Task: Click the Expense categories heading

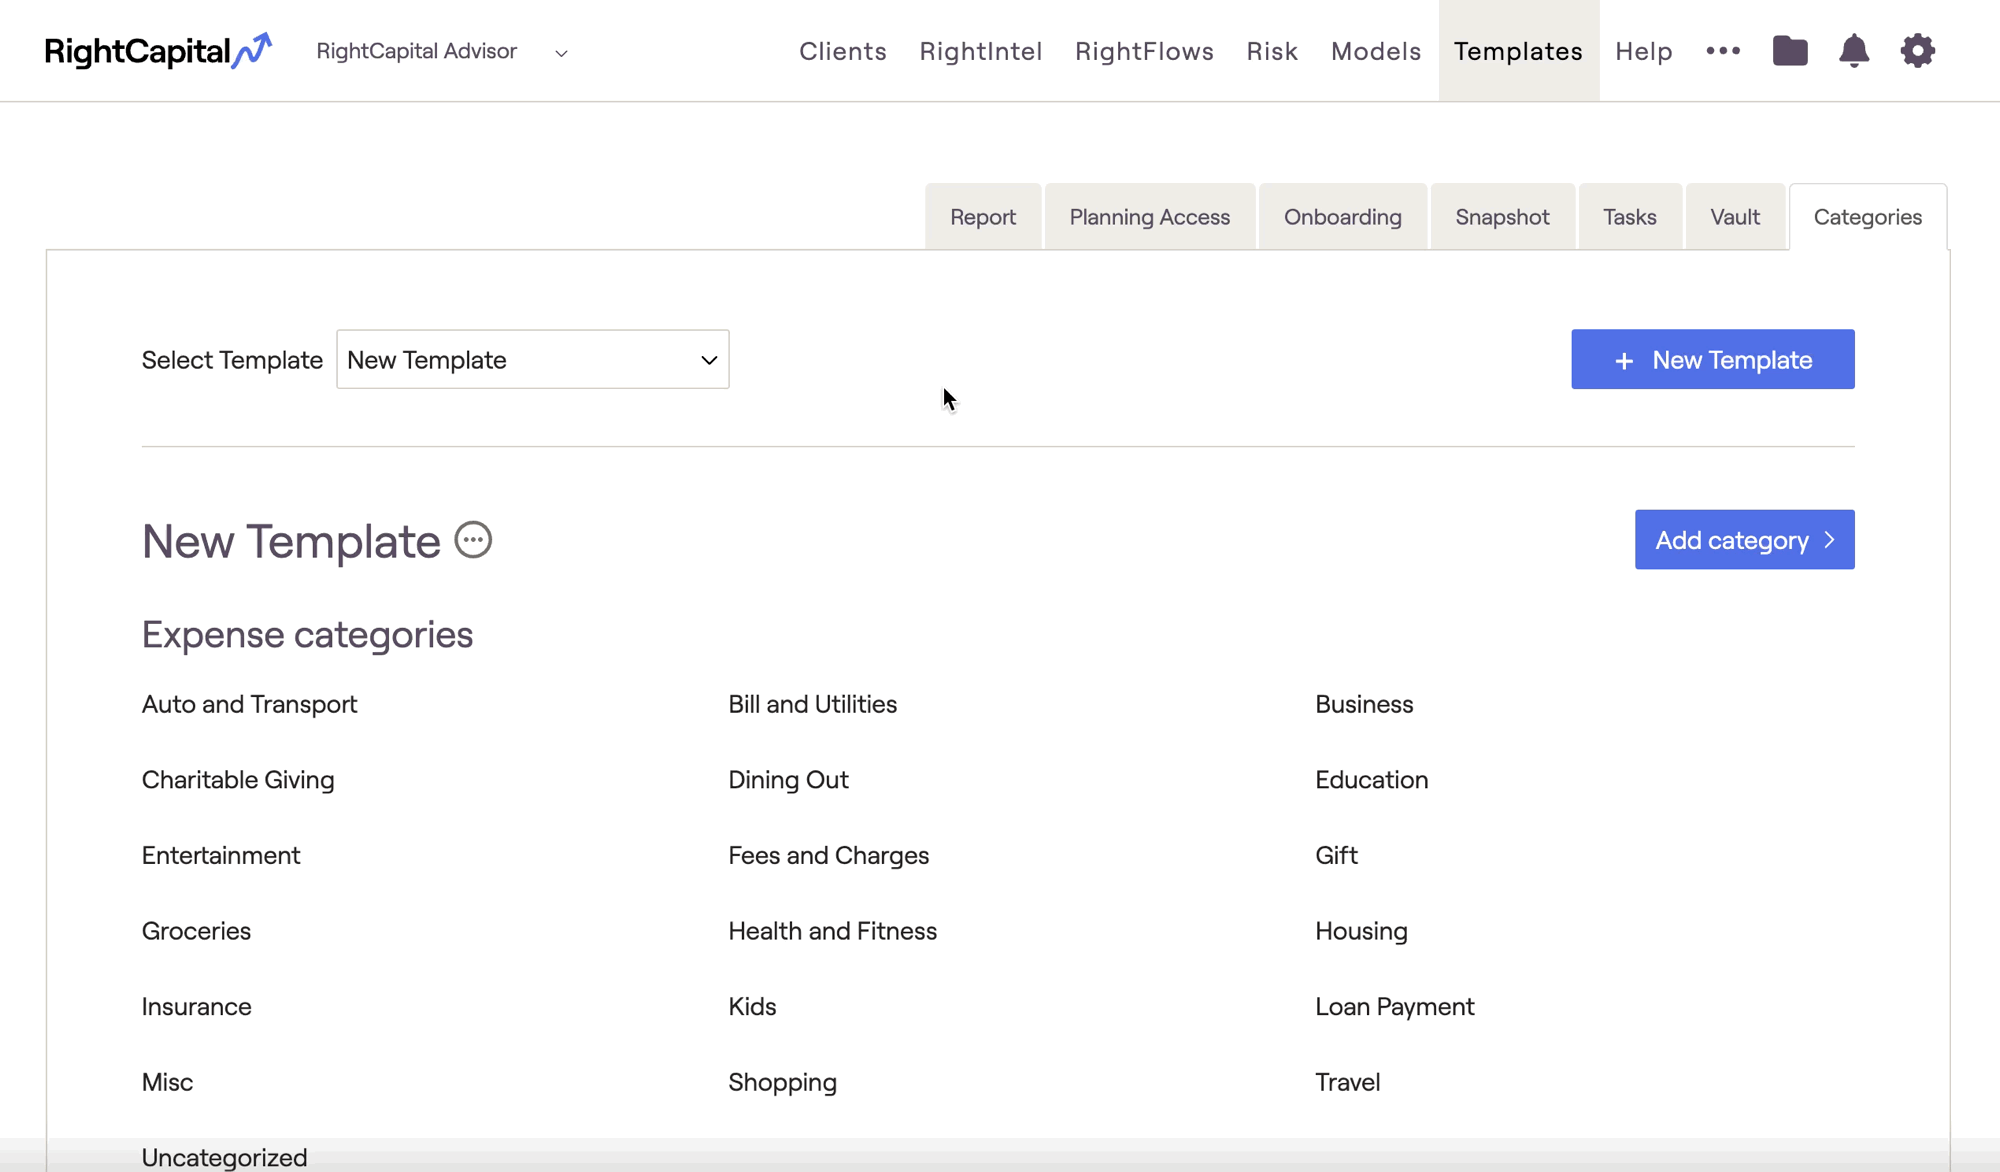Action: click(x=307, y=635)
